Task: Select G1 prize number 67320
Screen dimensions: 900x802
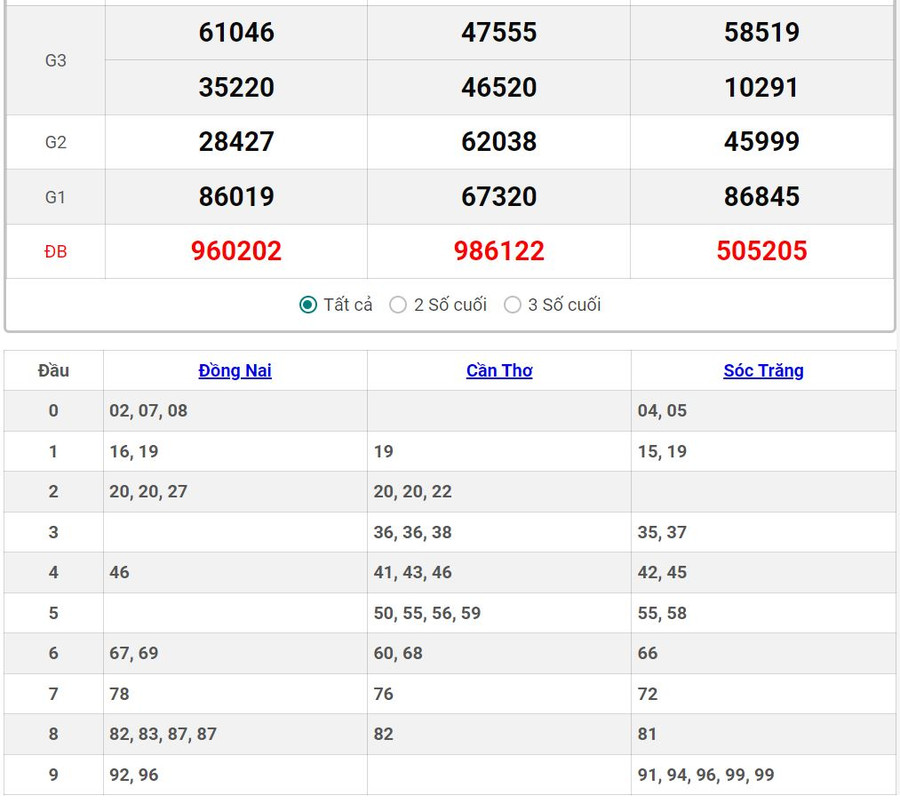Action: click(499, 197)
